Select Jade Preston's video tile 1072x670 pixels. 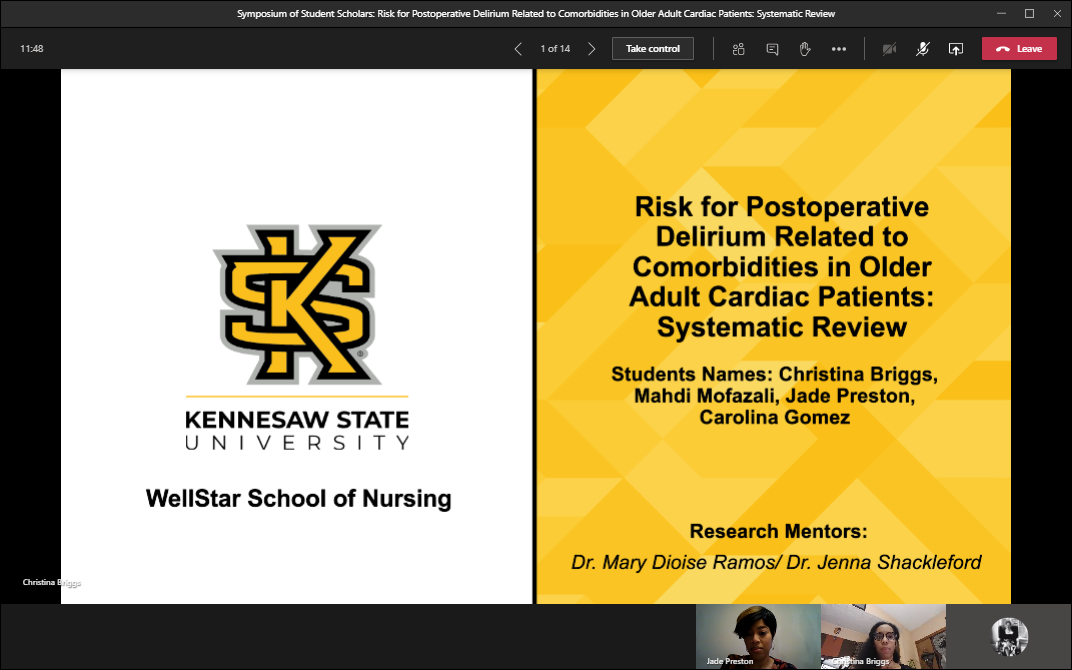757,636
